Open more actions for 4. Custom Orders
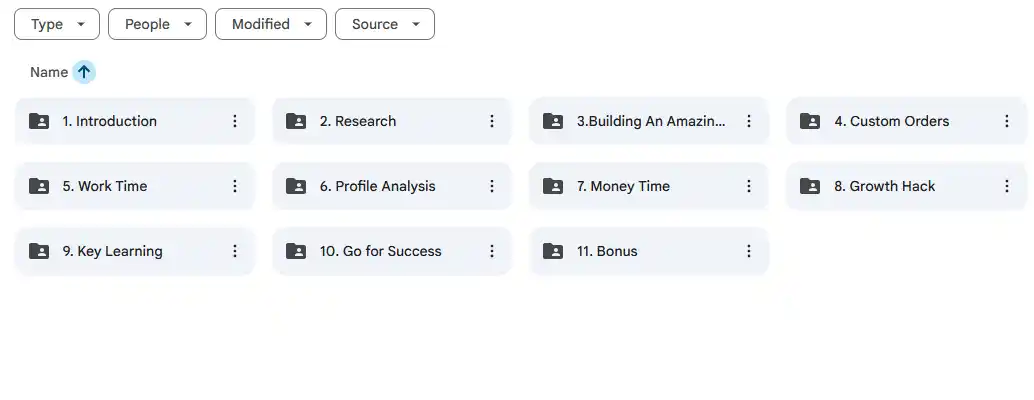This screenshot has width=1034, height=400. pyautogui.click(x=1007, y=121)
